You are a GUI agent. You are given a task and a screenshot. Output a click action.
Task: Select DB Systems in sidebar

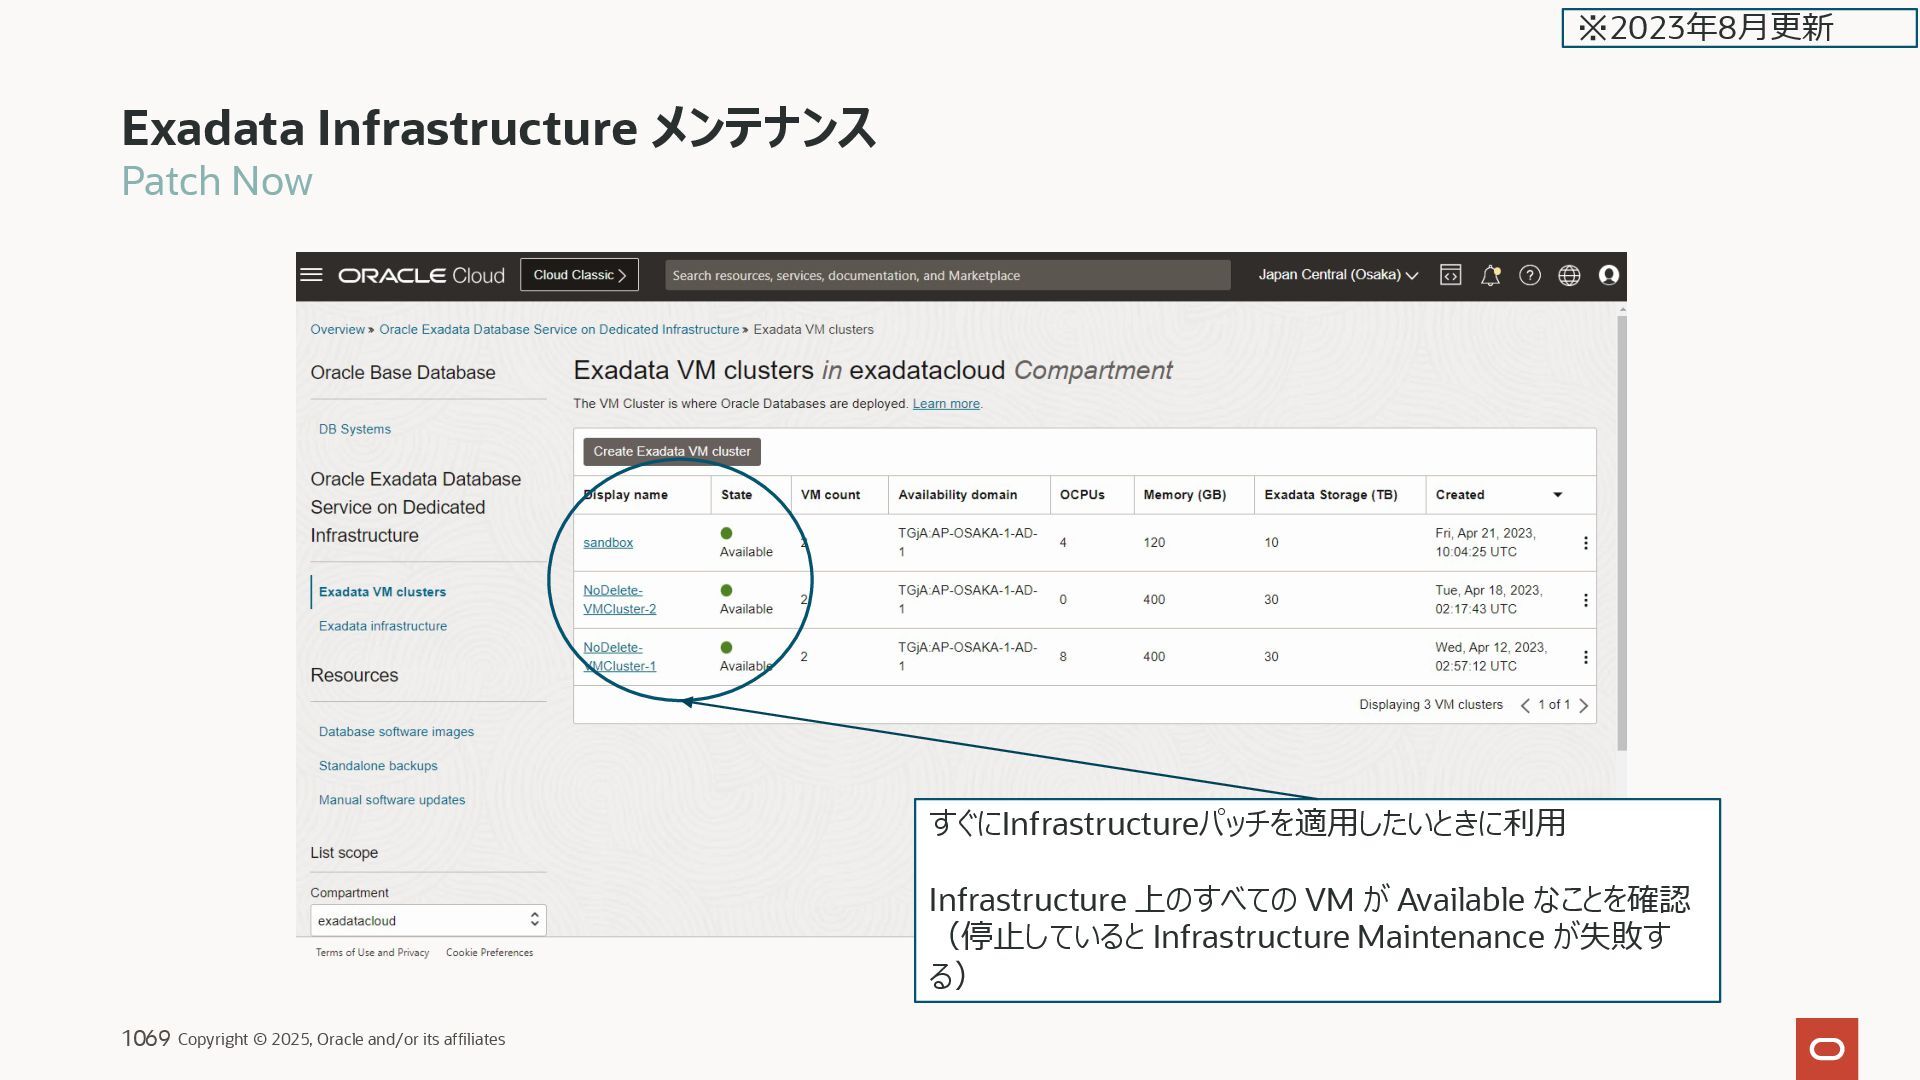tap(354, 429)
